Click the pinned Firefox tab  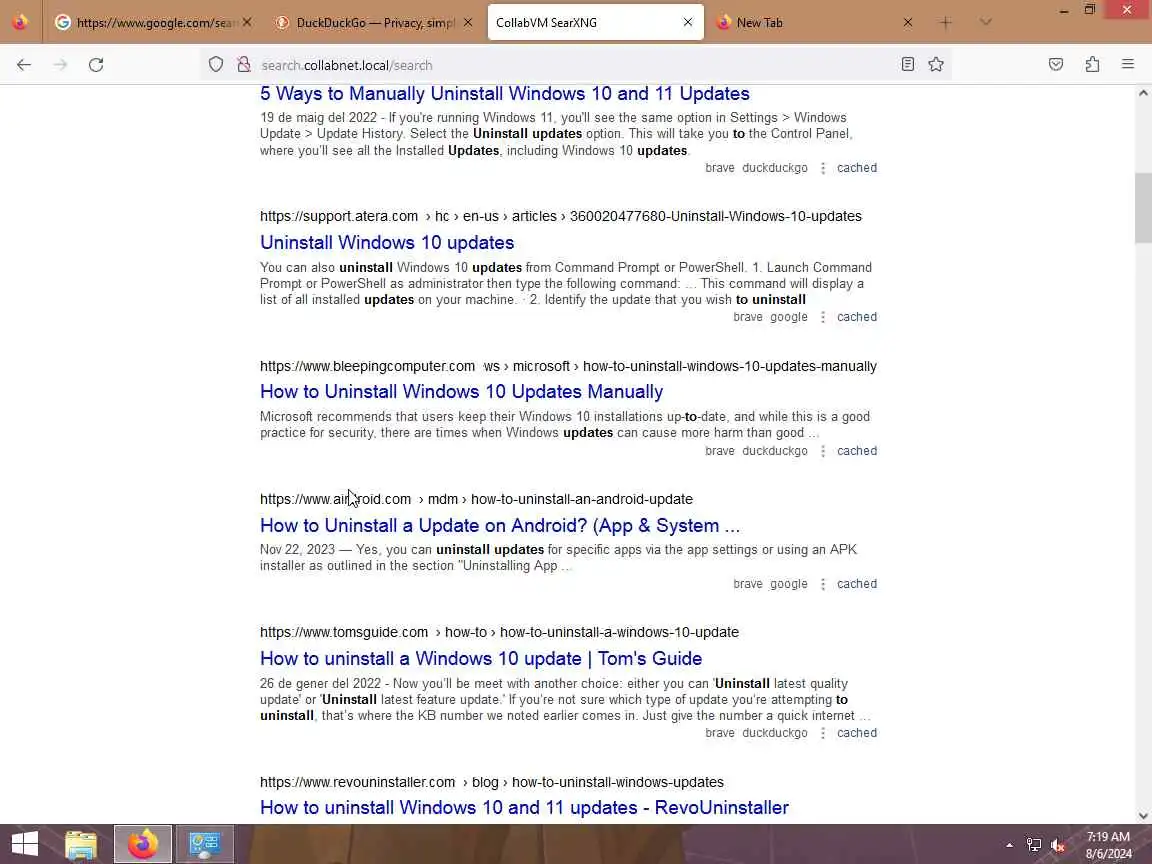click(x=21, y=23)
